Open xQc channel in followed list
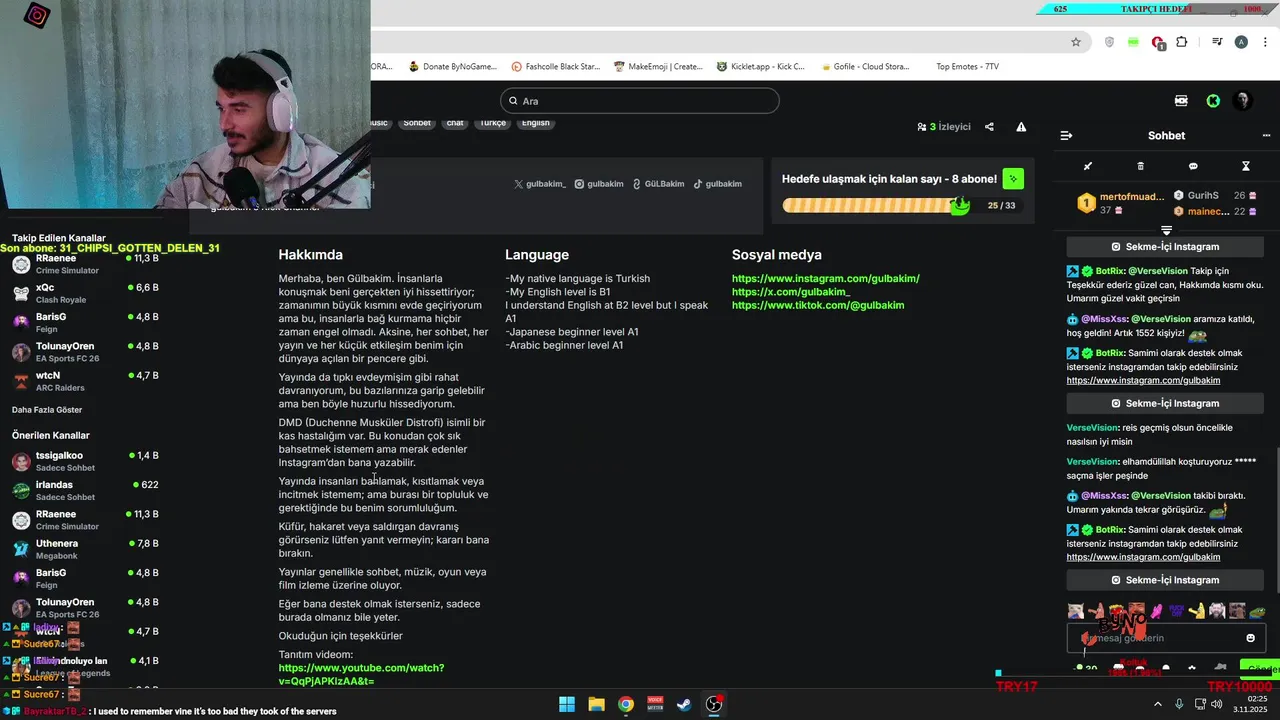1280x720 pixels. click(x=85, y=293)
